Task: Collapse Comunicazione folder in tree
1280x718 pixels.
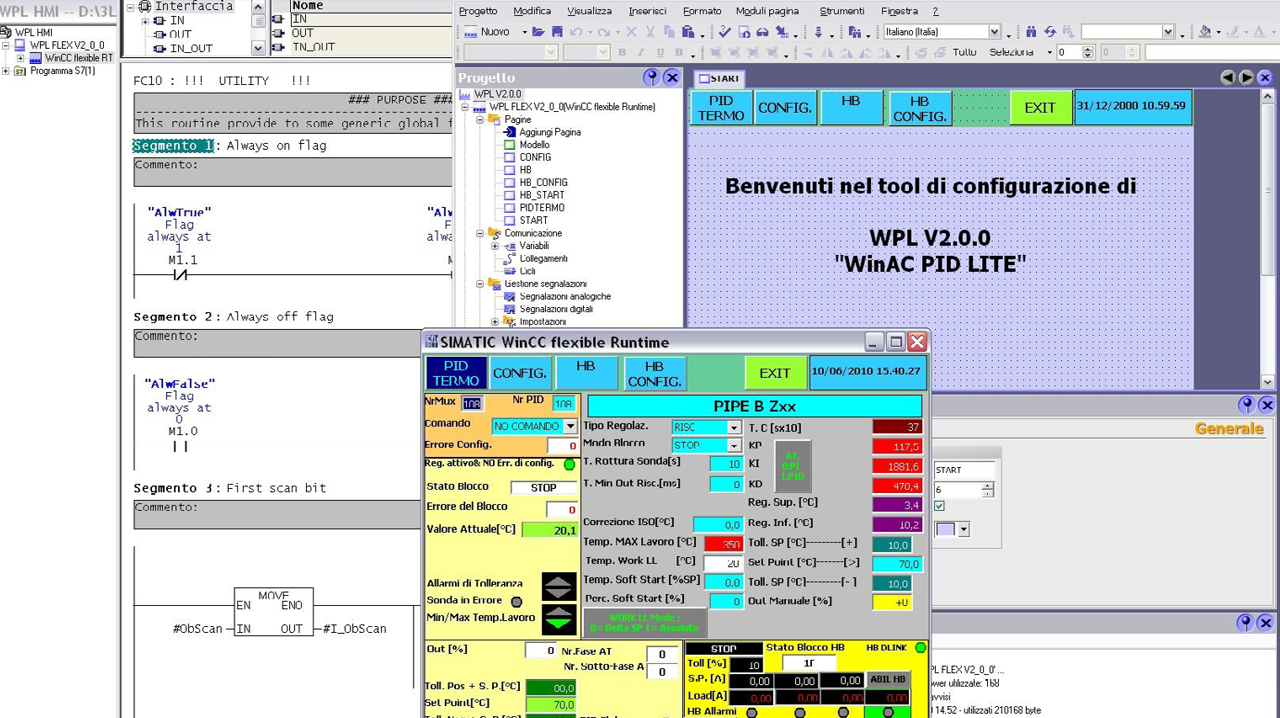Action: tap(479, 233)
